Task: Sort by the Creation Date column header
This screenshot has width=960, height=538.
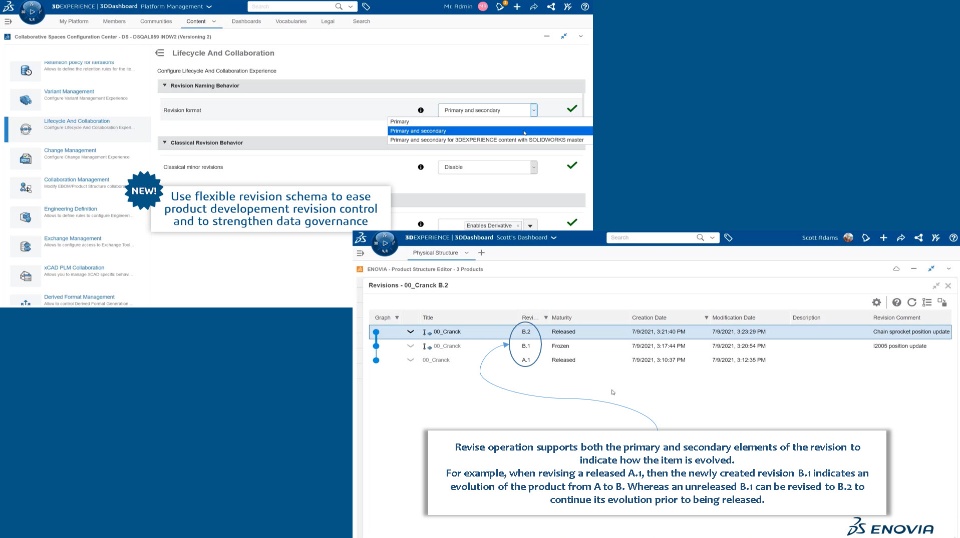Action: click(649, 318)
